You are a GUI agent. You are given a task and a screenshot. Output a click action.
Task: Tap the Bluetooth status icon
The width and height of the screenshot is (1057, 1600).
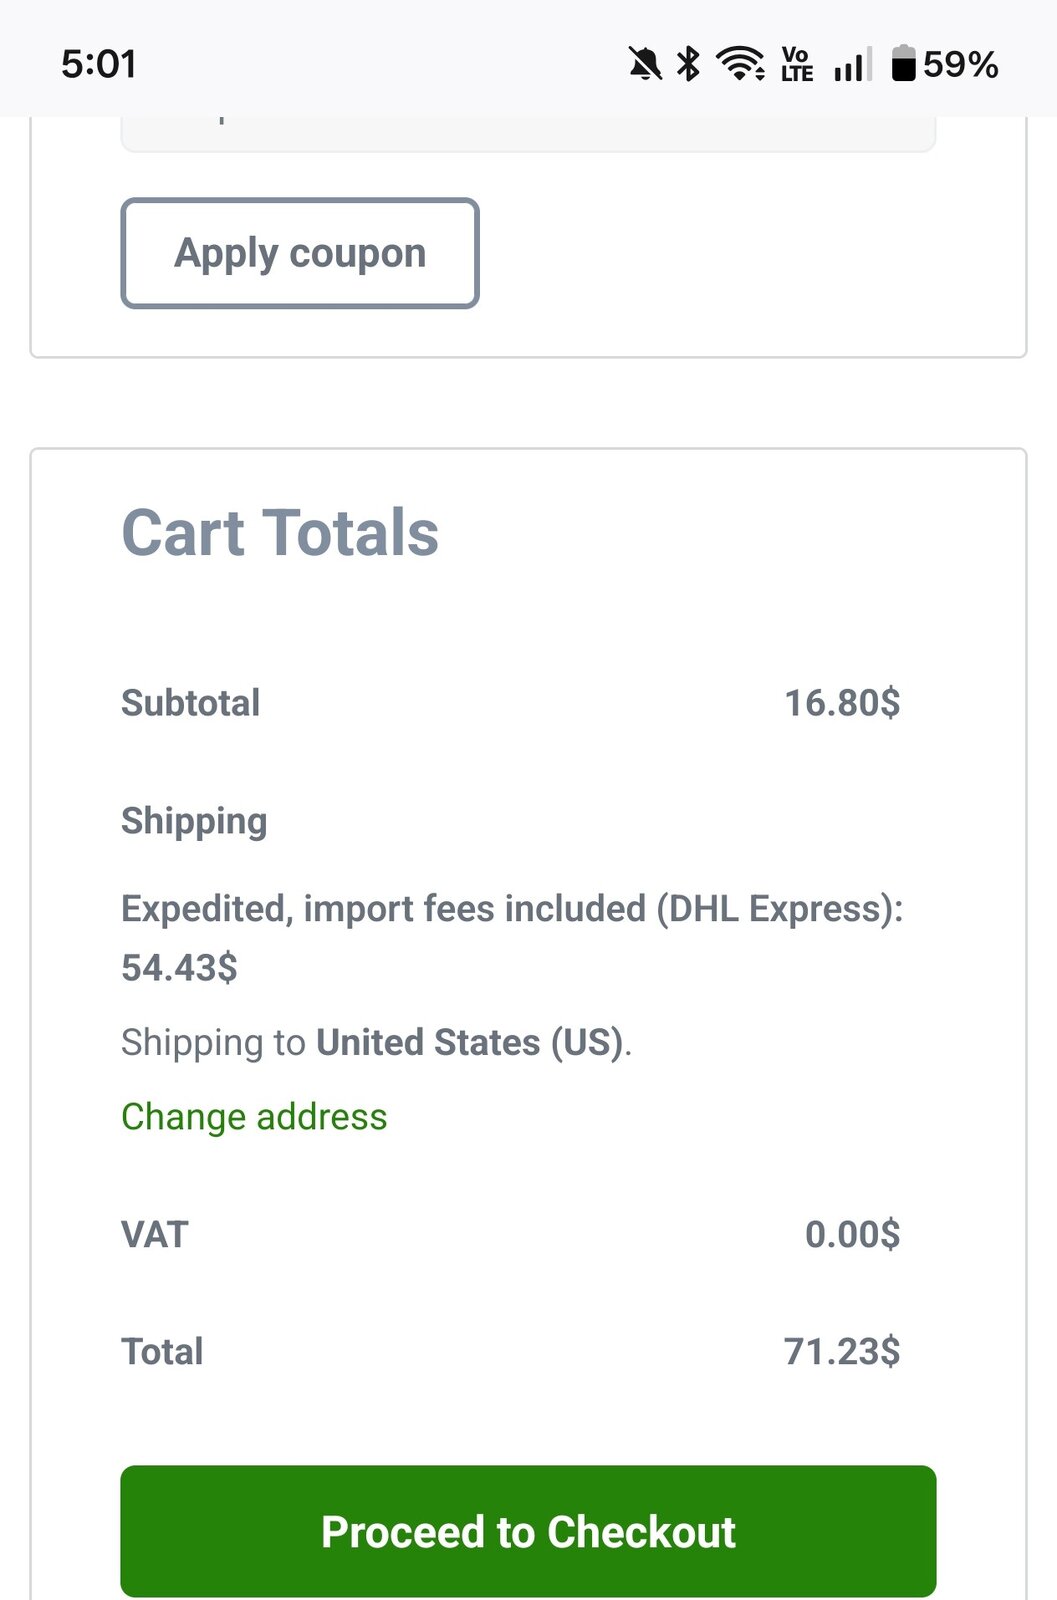coord(688,65)
